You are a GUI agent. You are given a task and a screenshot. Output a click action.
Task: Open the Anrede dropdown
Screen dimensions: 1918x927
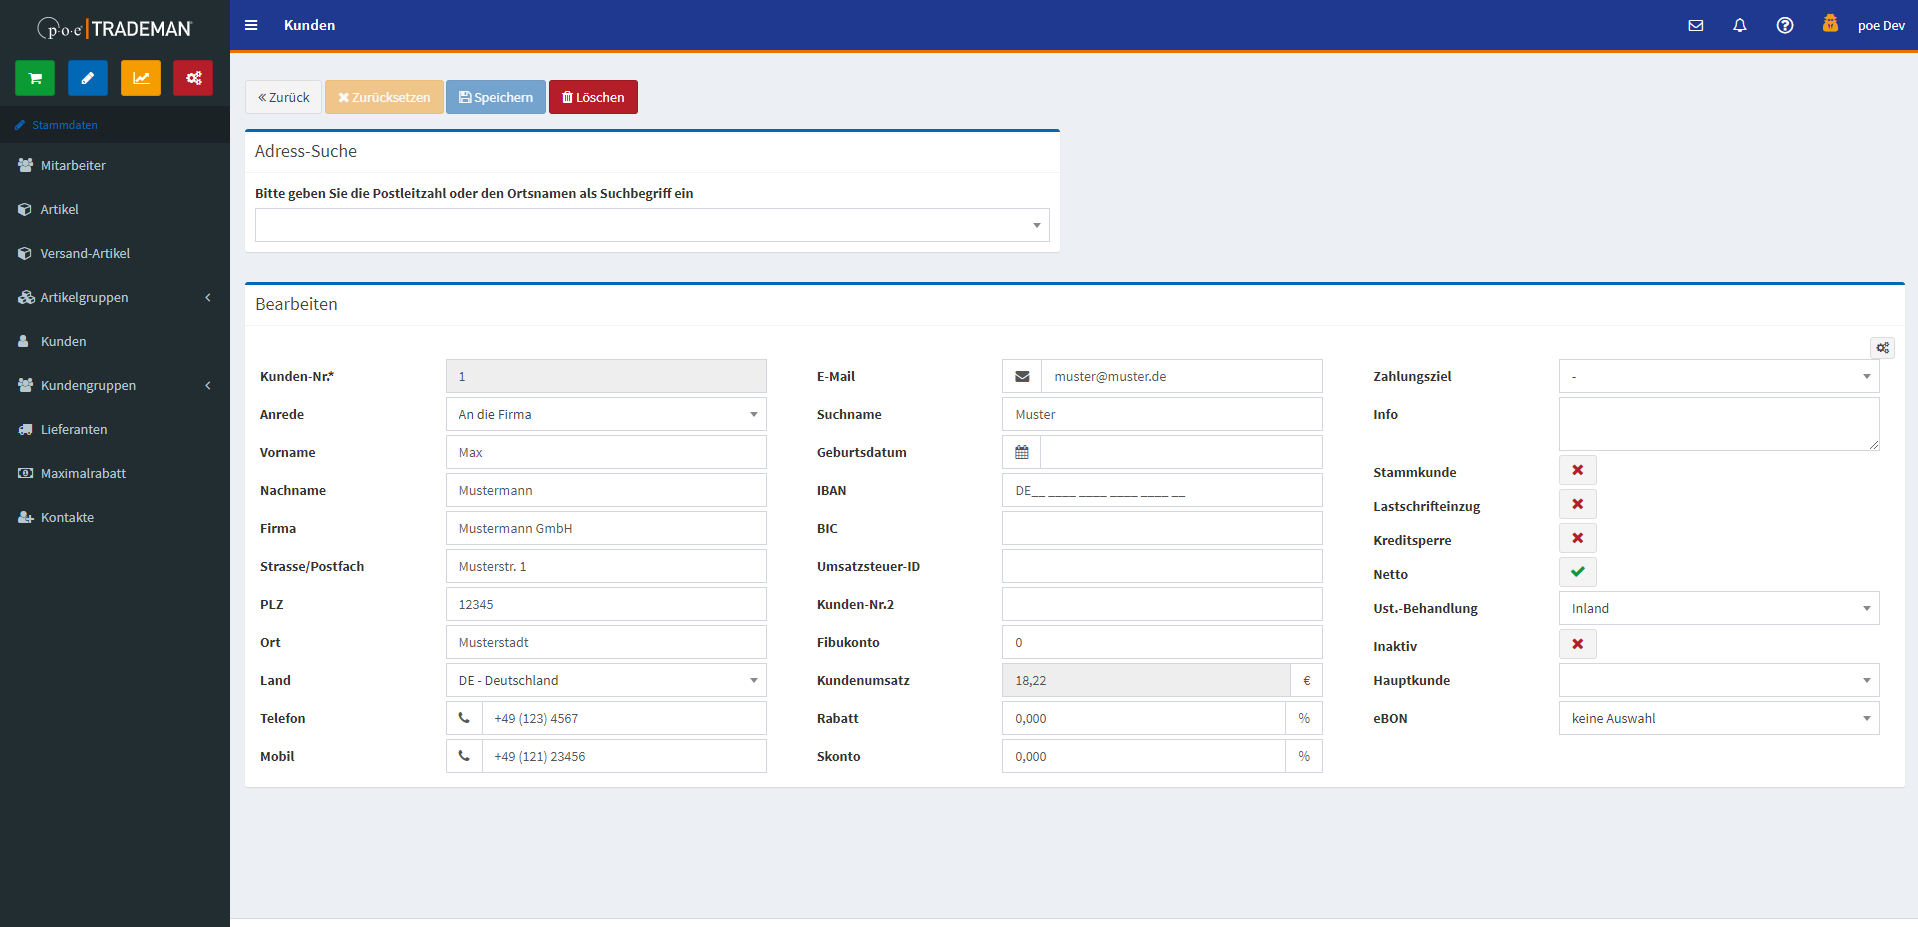click(x=605, y=414)
